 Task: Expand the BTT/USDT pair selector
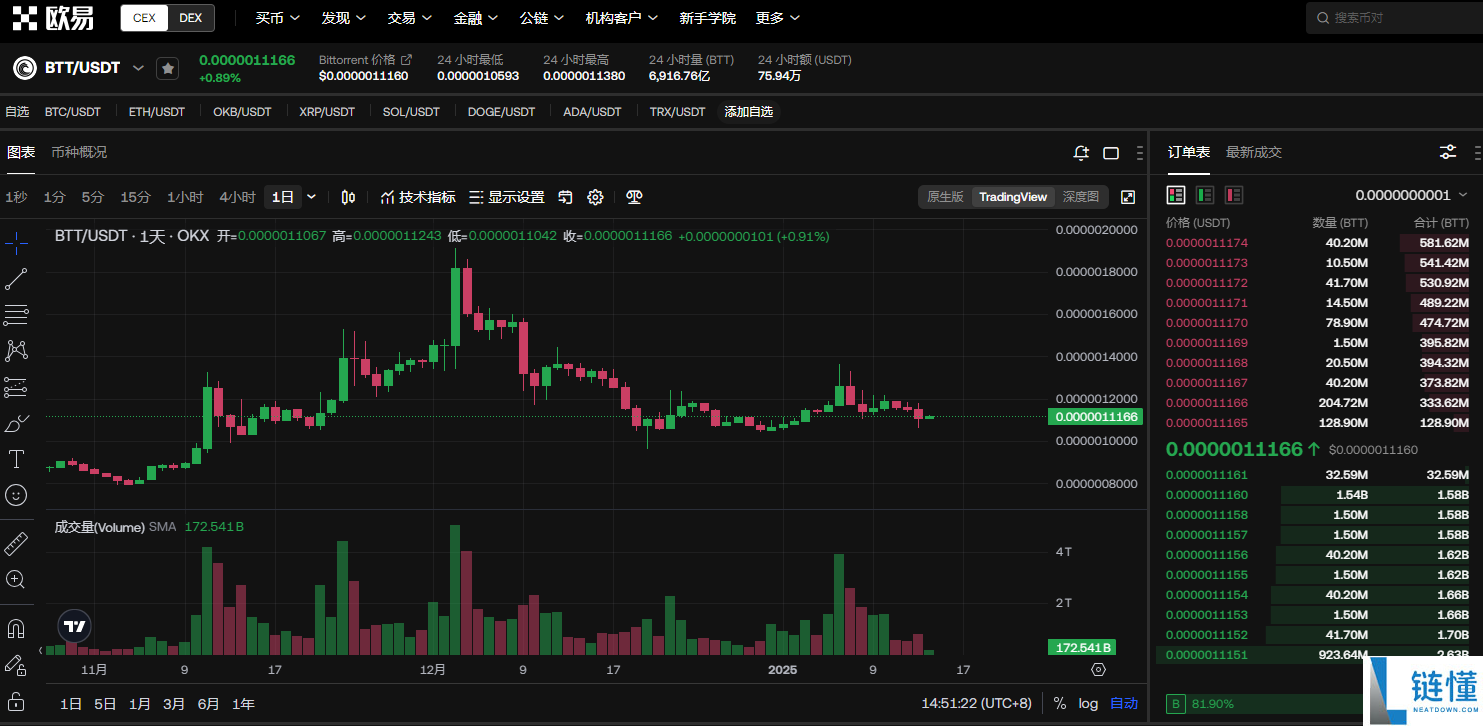[x=138, y=68]
